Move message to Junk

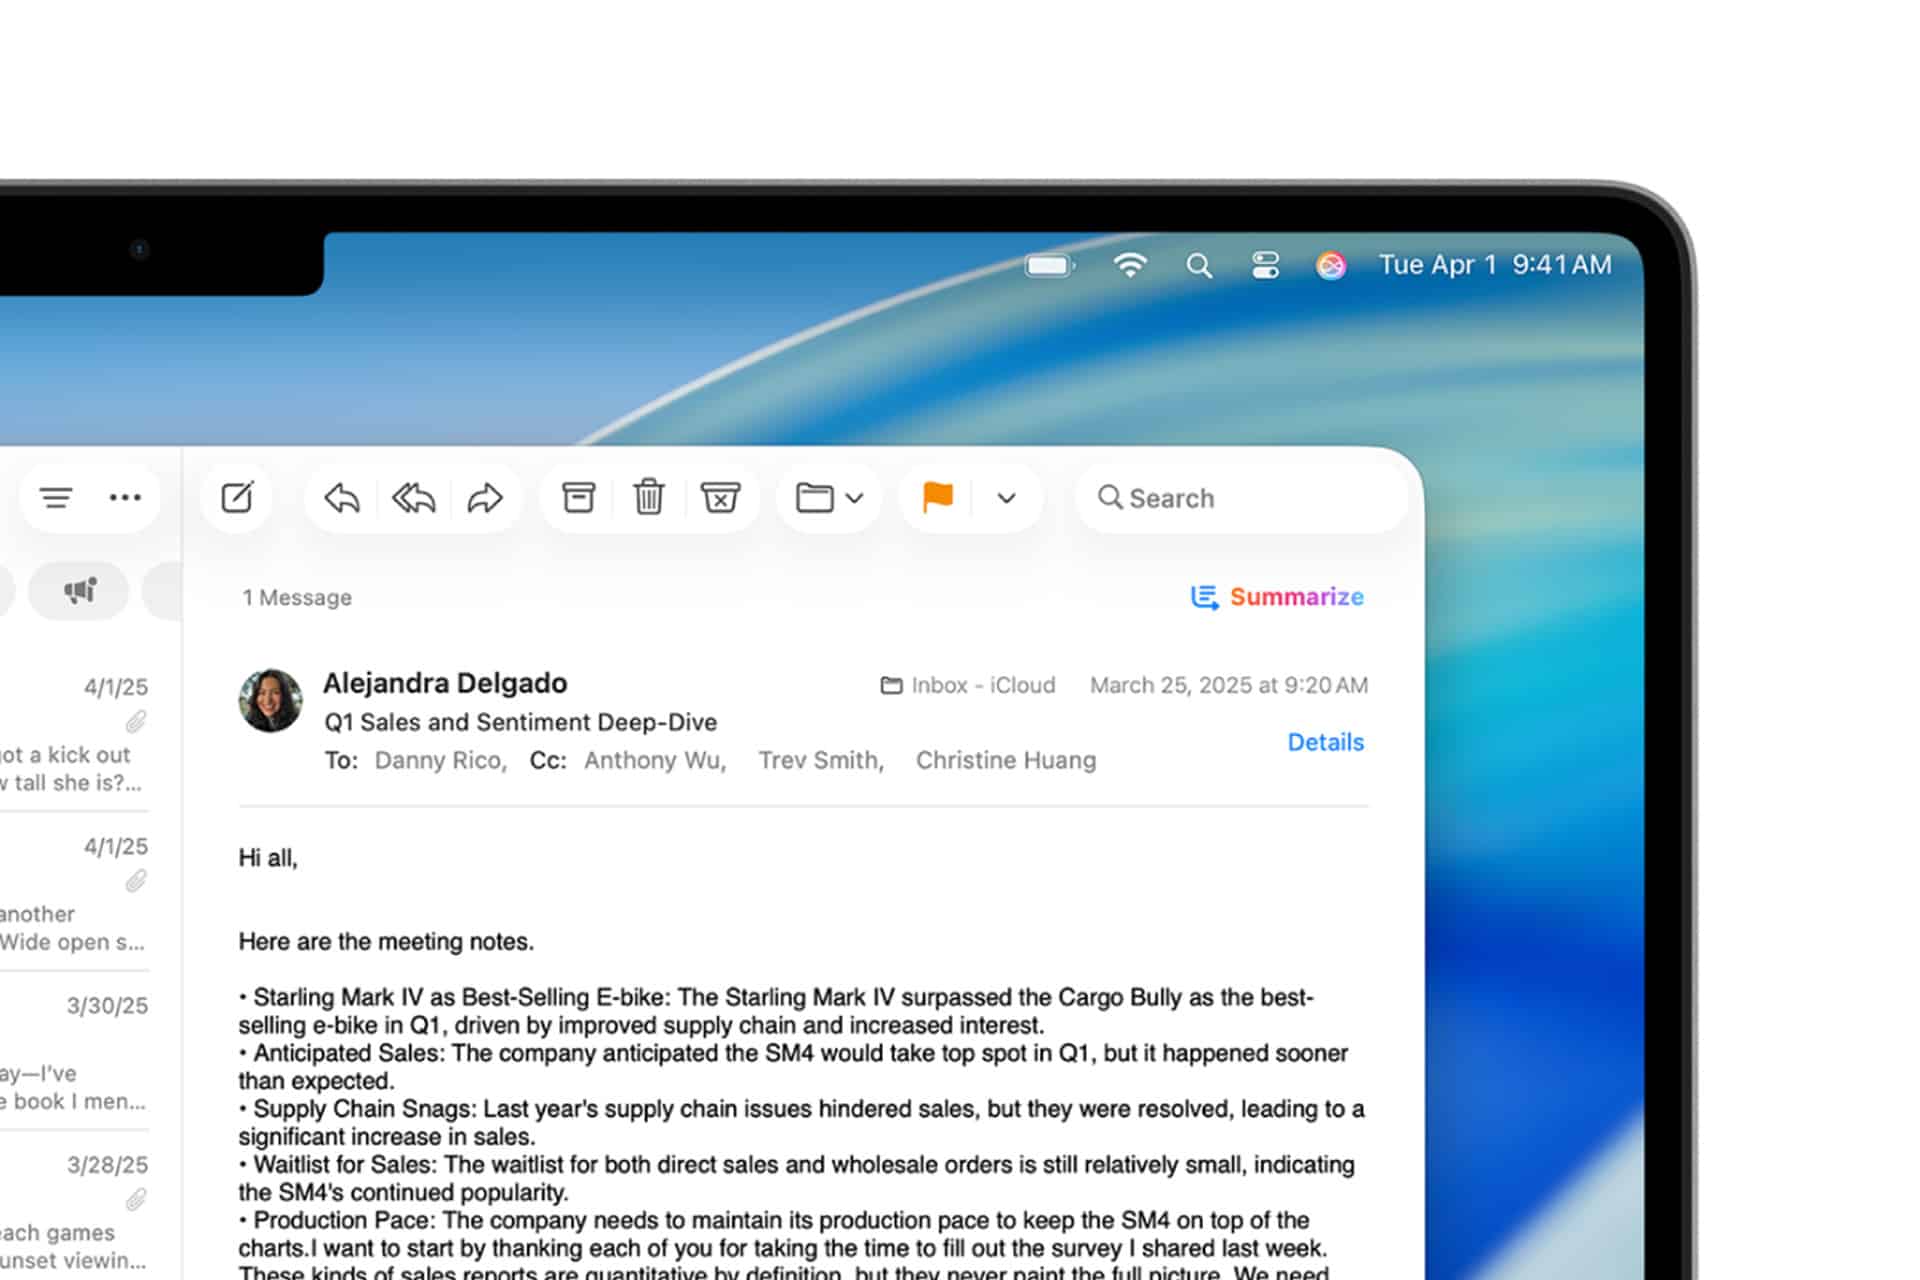720,497
